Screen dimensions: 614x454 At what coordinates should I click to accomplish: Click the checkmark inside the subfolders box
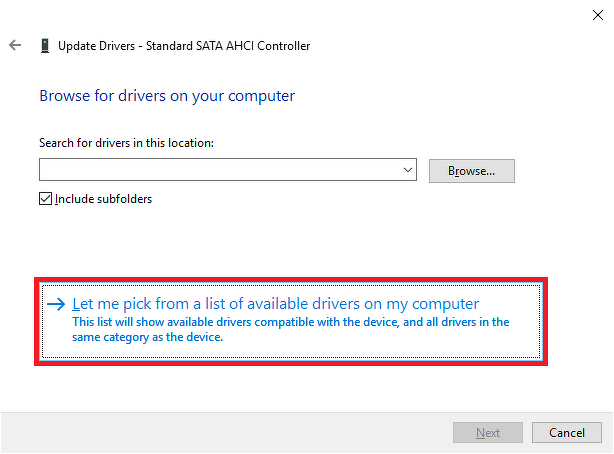pyautogui.click(x=45, y=199)
